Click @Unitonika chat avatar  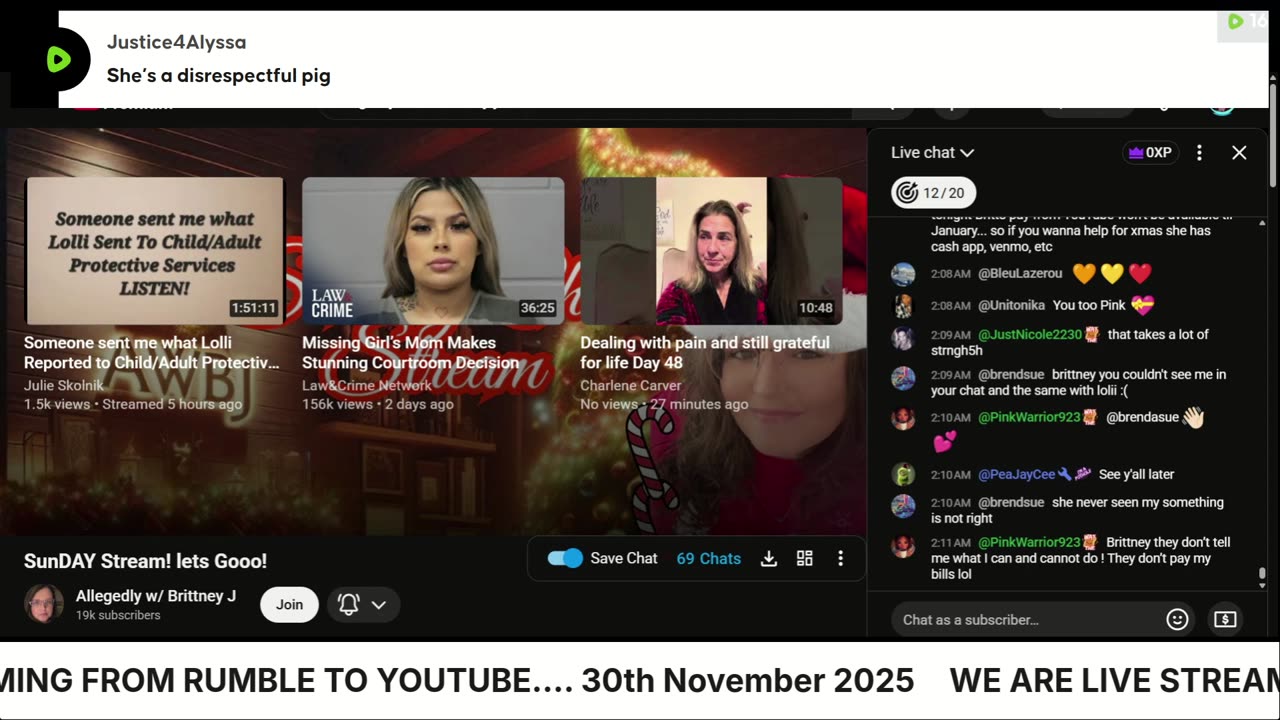[x=903, y=306]
